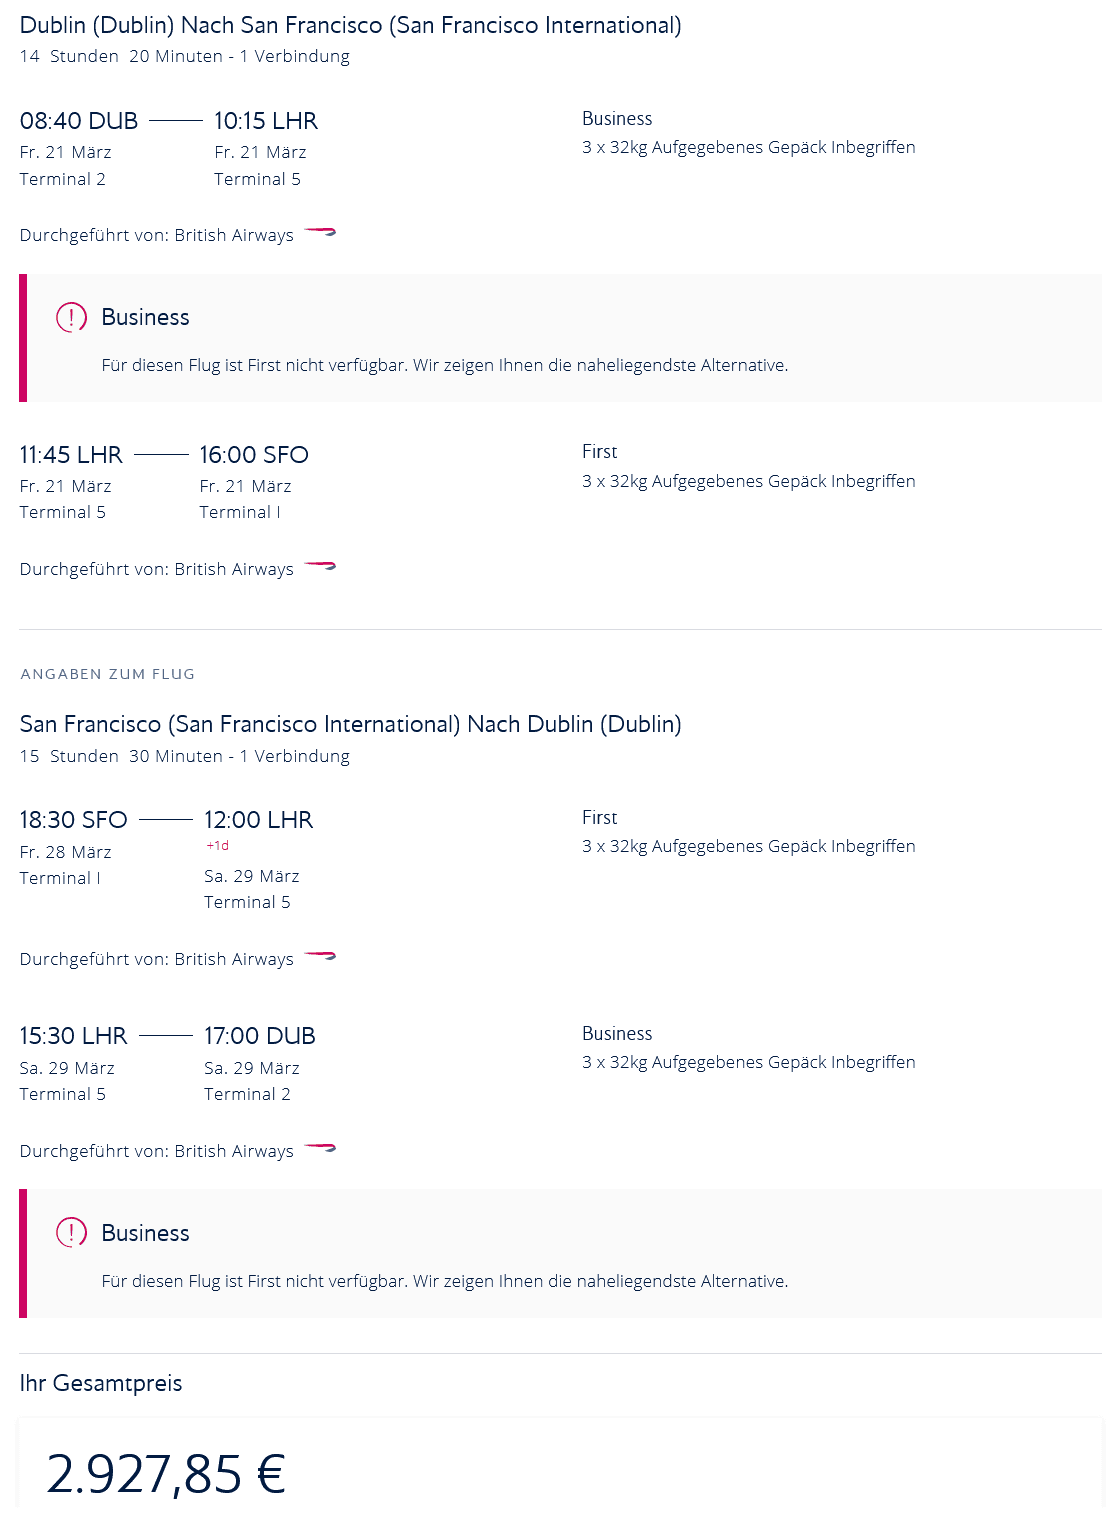The height and width of the screenshot is (1515, 1119).
Task: Click the 16:00 SFO arrival time
Action: tap(254, 455)
